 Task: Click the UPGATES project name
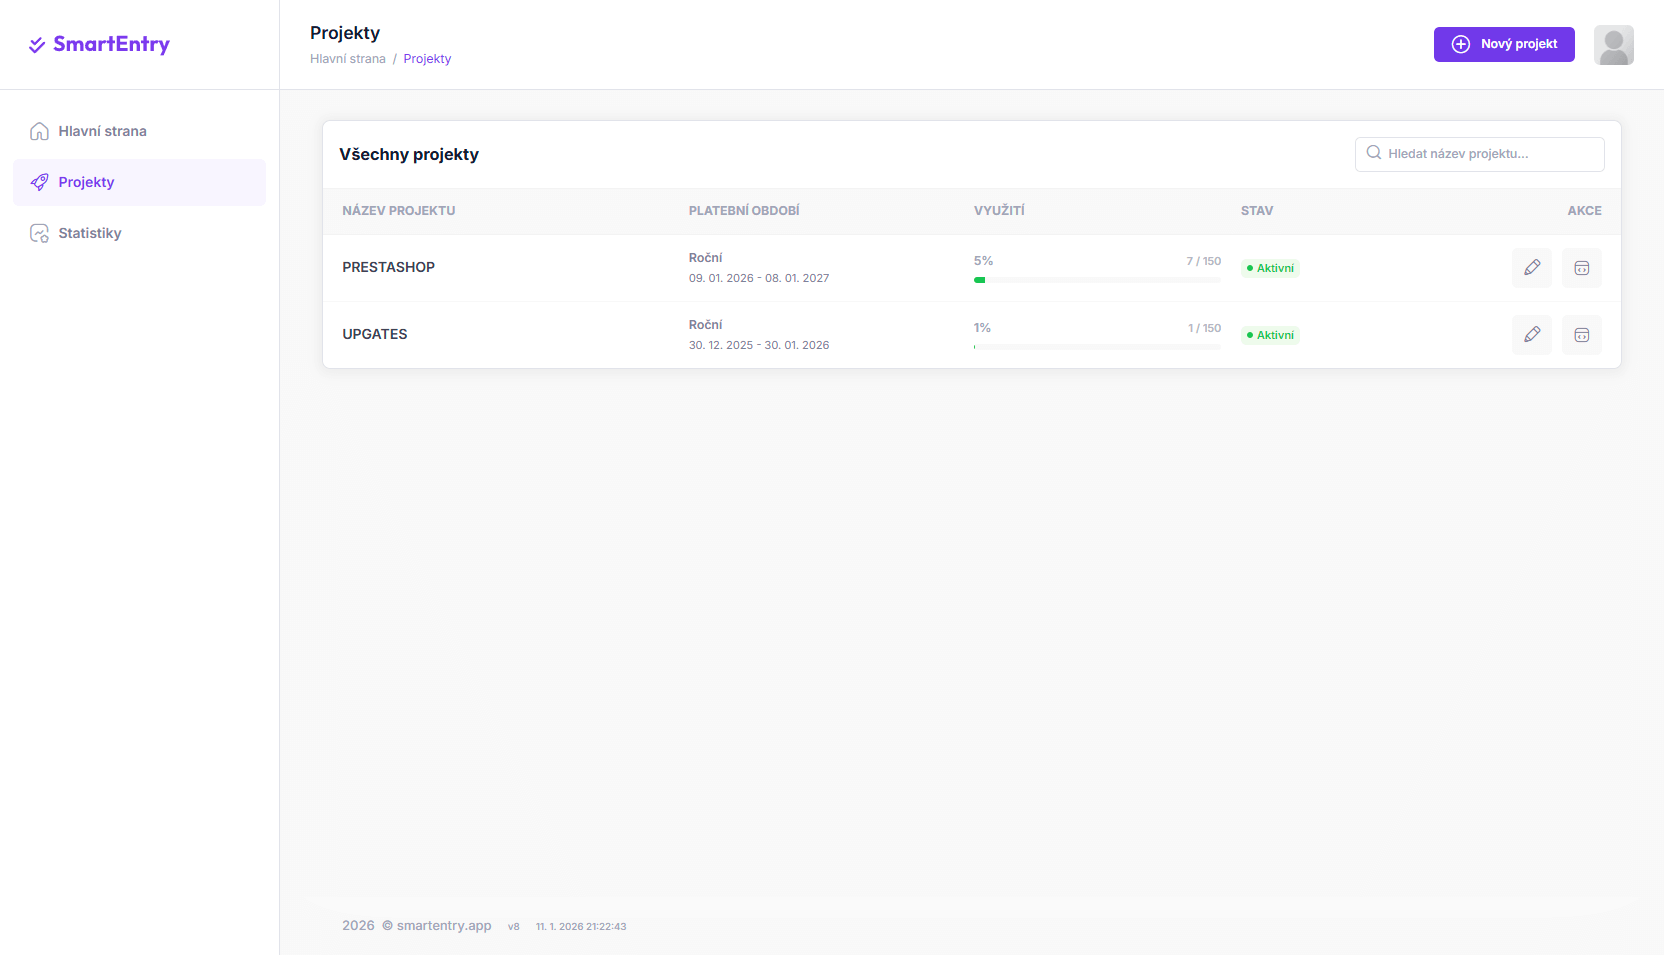pyautogui.click(x=375, y=334)
